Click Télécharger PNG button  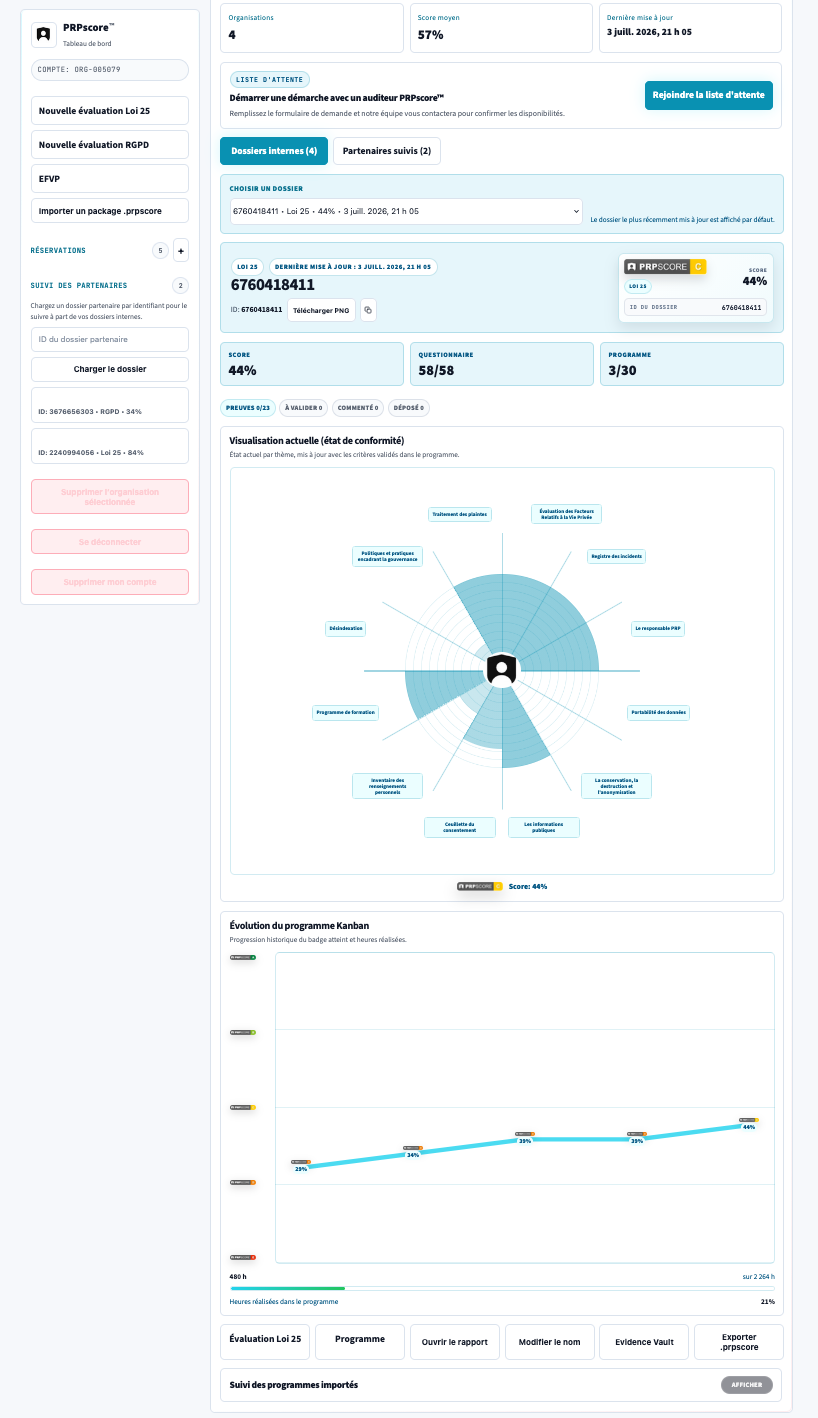click(322, 310)
